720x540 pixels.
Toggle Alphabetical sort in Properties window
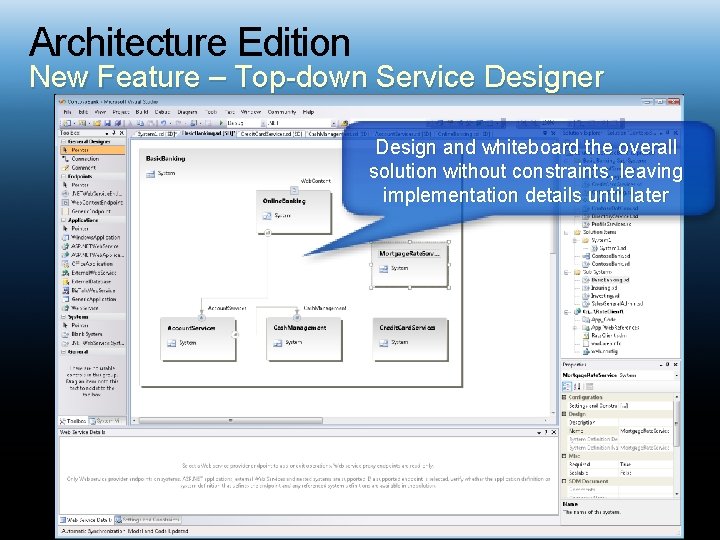pyautogui.click(x=577, y=387)
